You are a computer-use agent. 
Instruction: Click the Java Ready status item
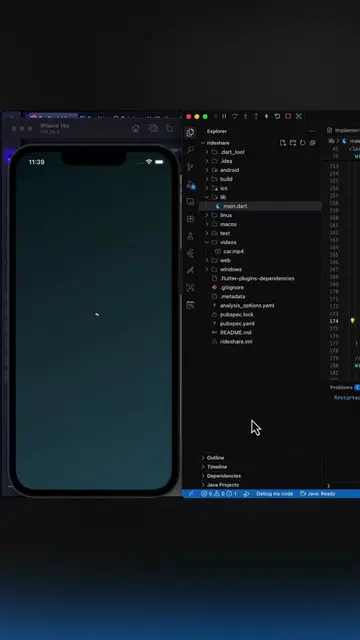[318, 493]
